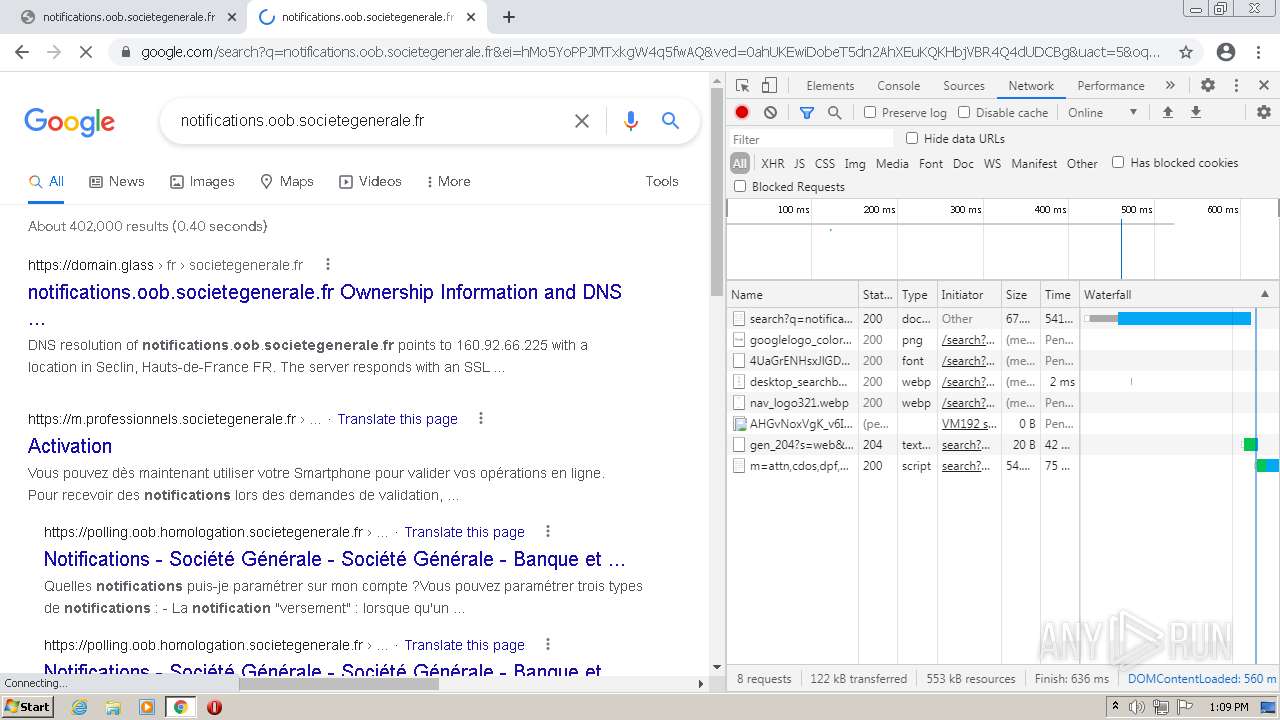Click the DevTools inspect element icon

(742, 86)
